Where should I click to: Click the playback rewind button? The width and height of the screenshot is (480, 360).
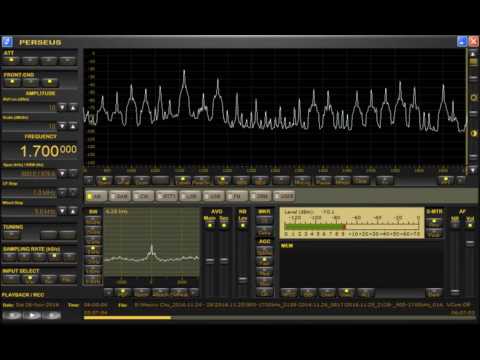(x=12, y=315)
